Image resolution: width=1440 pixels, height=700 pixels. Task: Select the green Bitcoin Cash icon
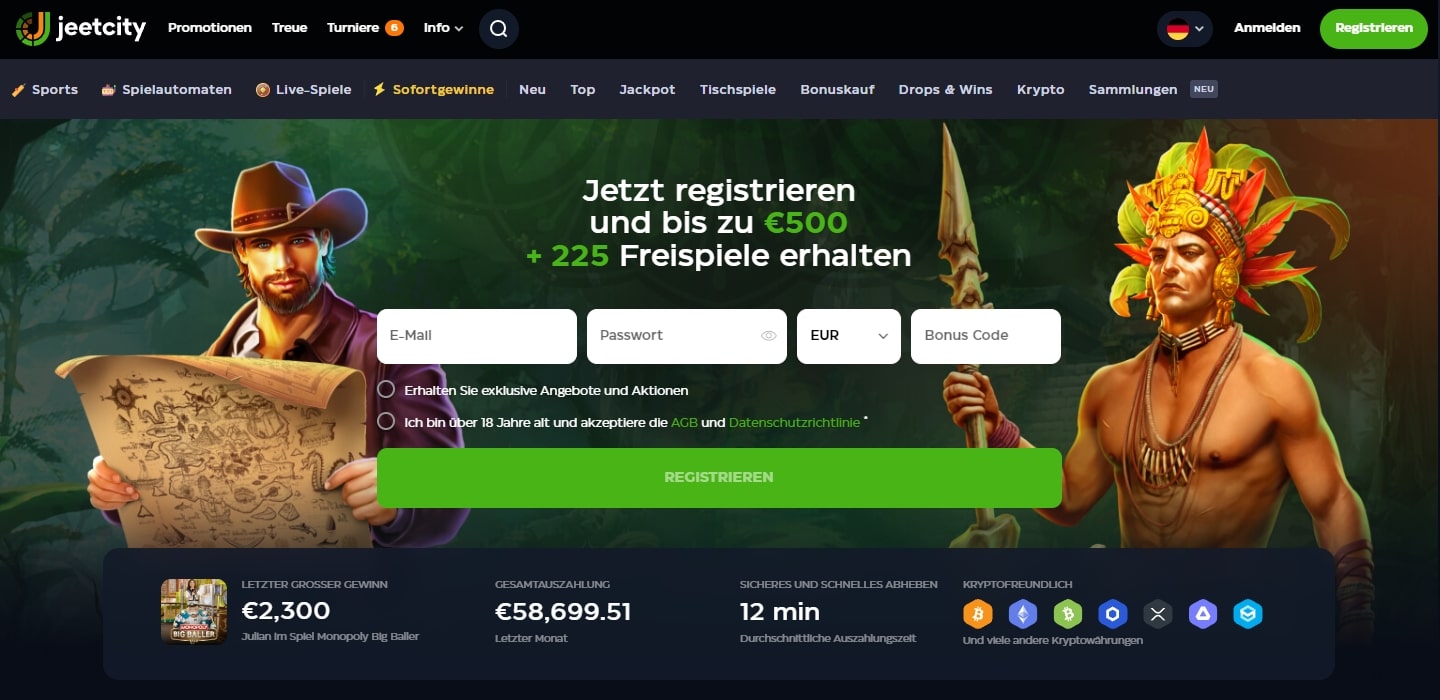pyautogui.click(x=1068, y=614)
